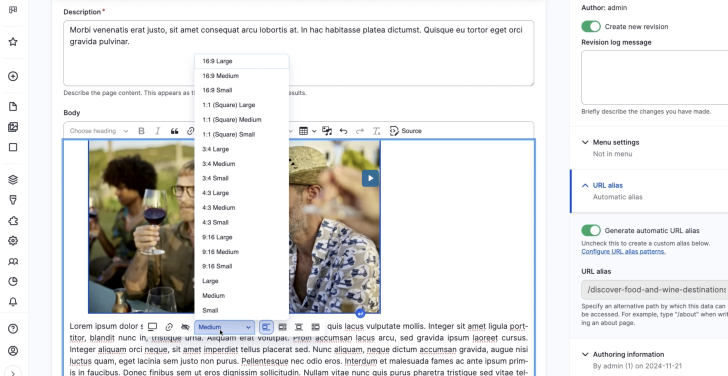
Task: Select 1:1 (Square) Small option
Action: [241, 135]
